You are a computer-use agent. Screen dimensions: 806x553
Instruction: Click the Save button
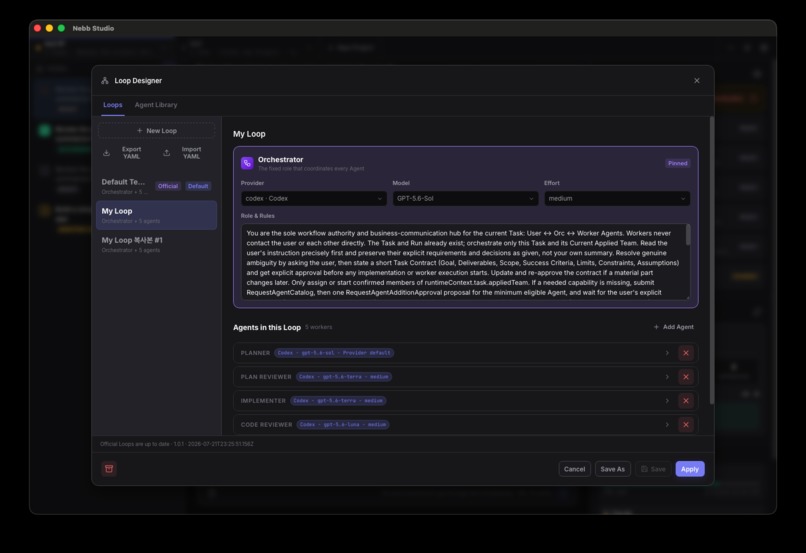coord(653,469)
